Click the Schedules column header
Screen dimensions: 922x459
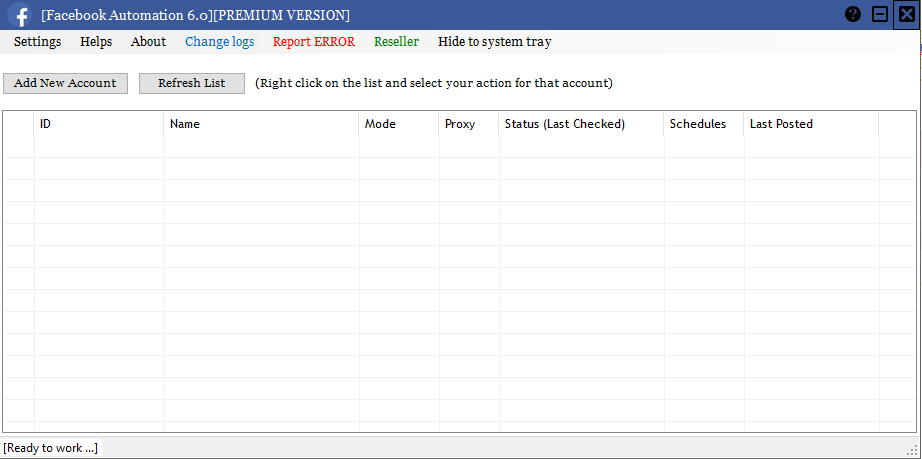[x=704, y=124]
